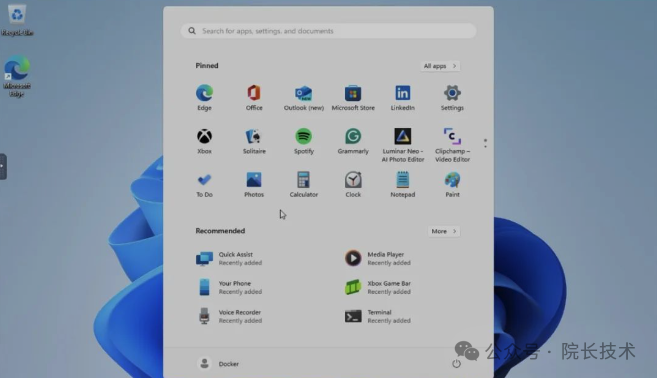657x378 pixels.
Task: Open Photos app
Action: coord(254,184)
